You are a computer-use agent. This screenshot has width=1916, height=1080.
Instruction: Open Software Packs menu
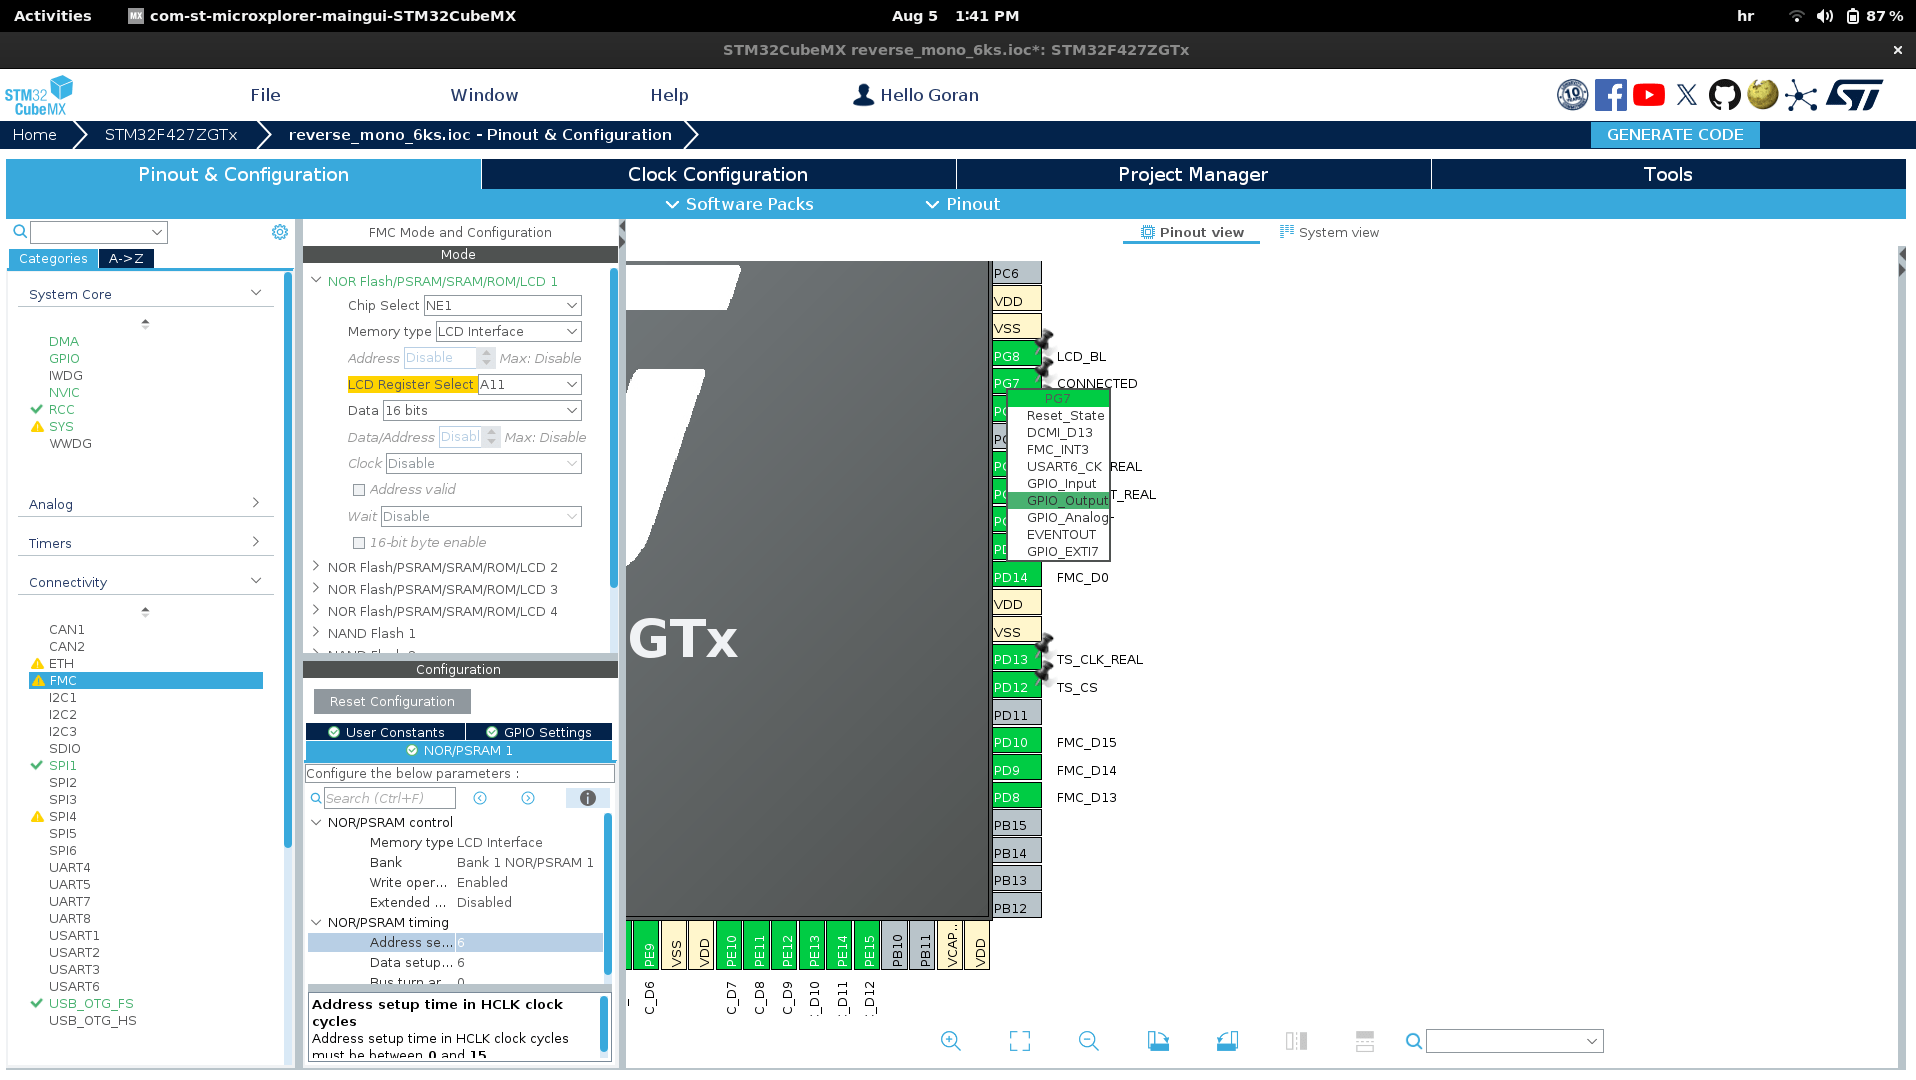(740, 204)
